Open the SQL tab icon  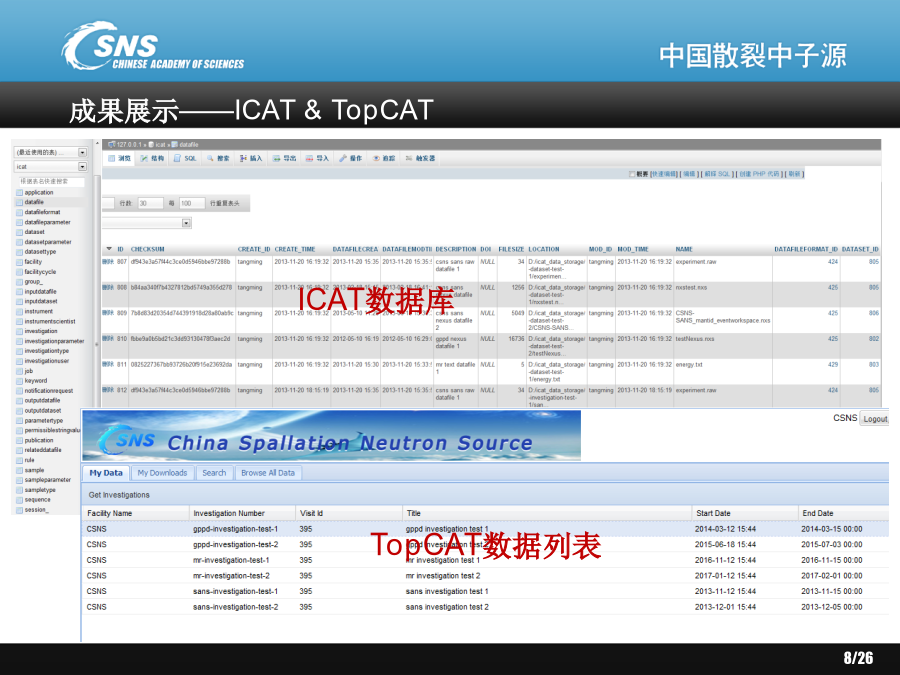coord(177,158)
